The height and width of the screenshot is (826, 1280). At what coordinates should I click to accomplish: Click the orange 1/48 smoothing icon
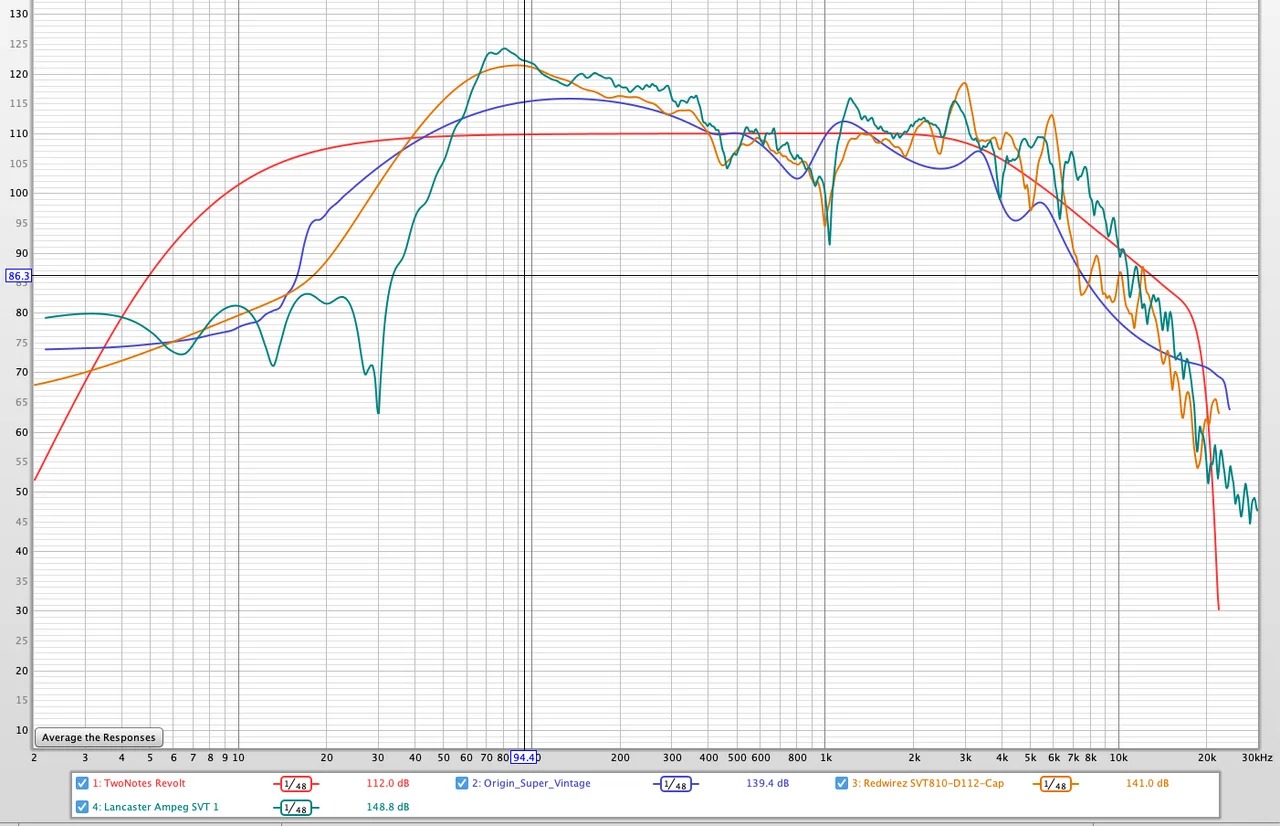click(1055, 784)
